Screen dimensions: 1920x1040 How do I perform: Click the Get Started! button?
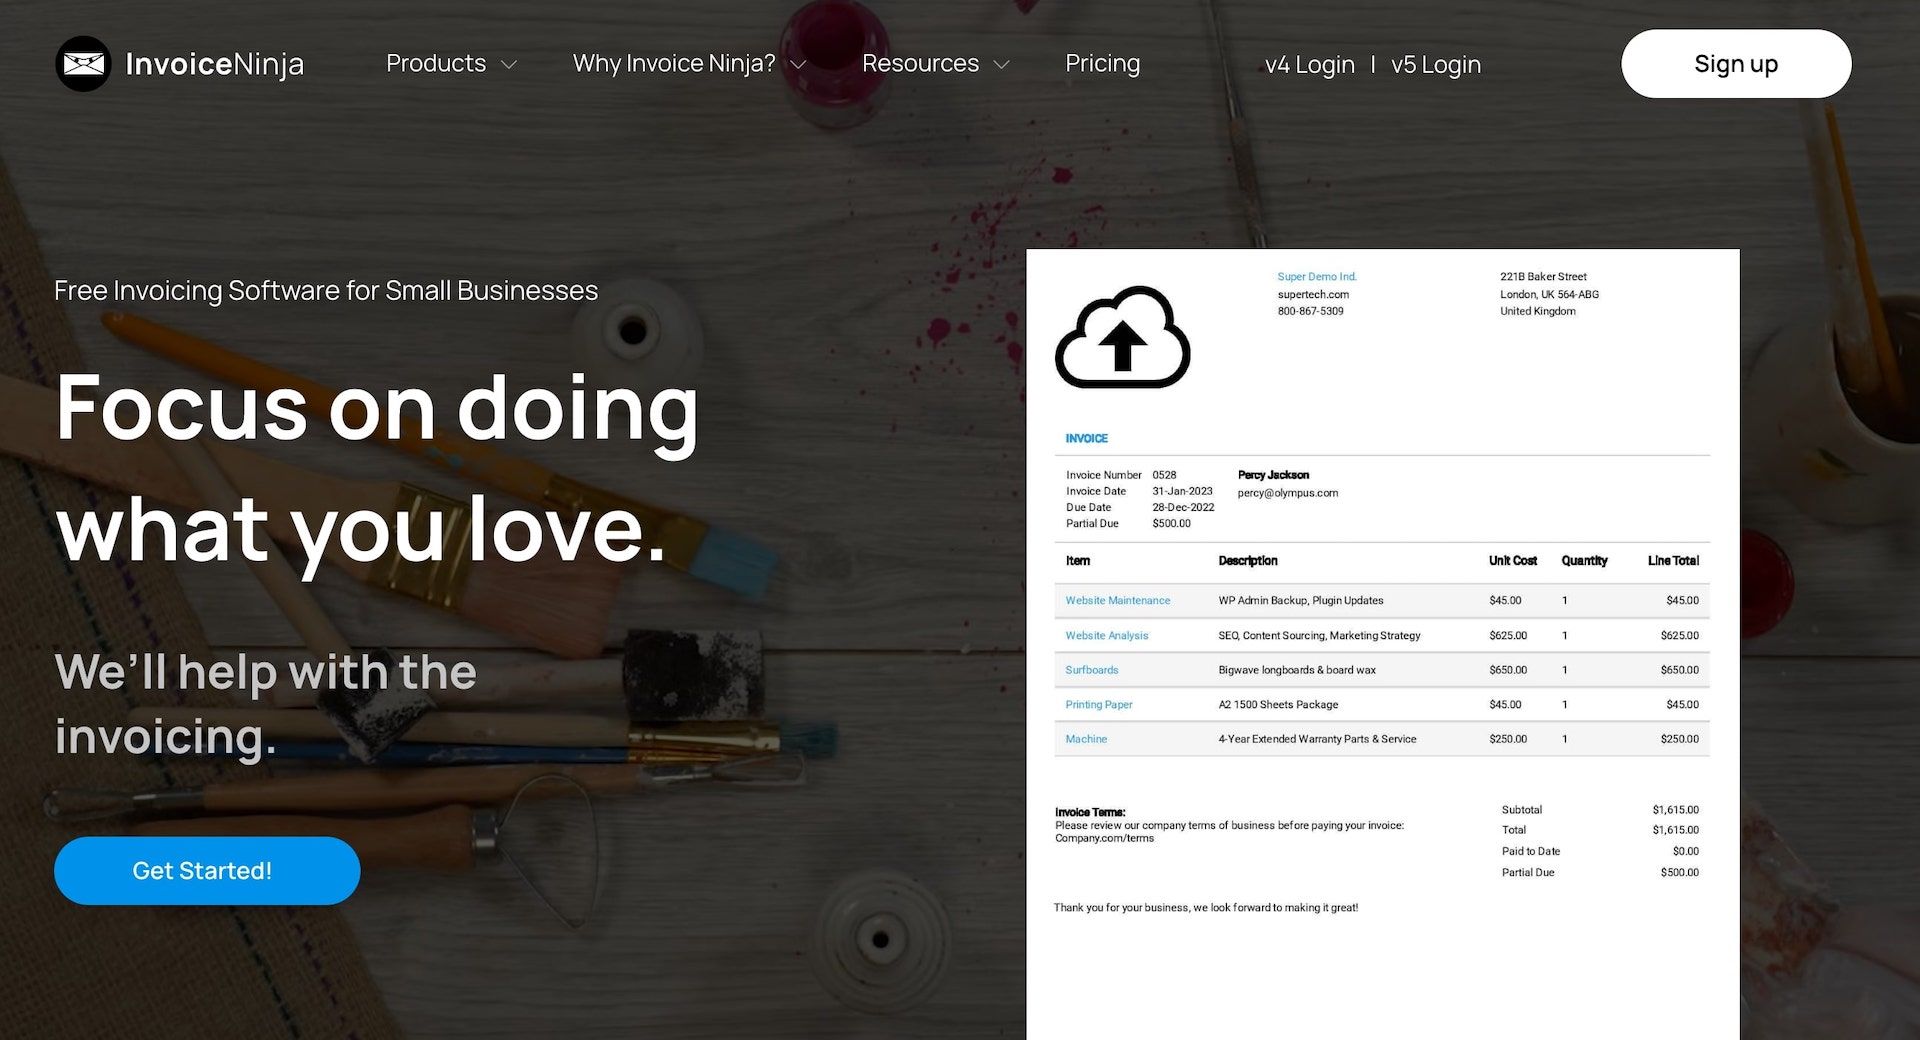pyautogui.click(x=207, y=871)
